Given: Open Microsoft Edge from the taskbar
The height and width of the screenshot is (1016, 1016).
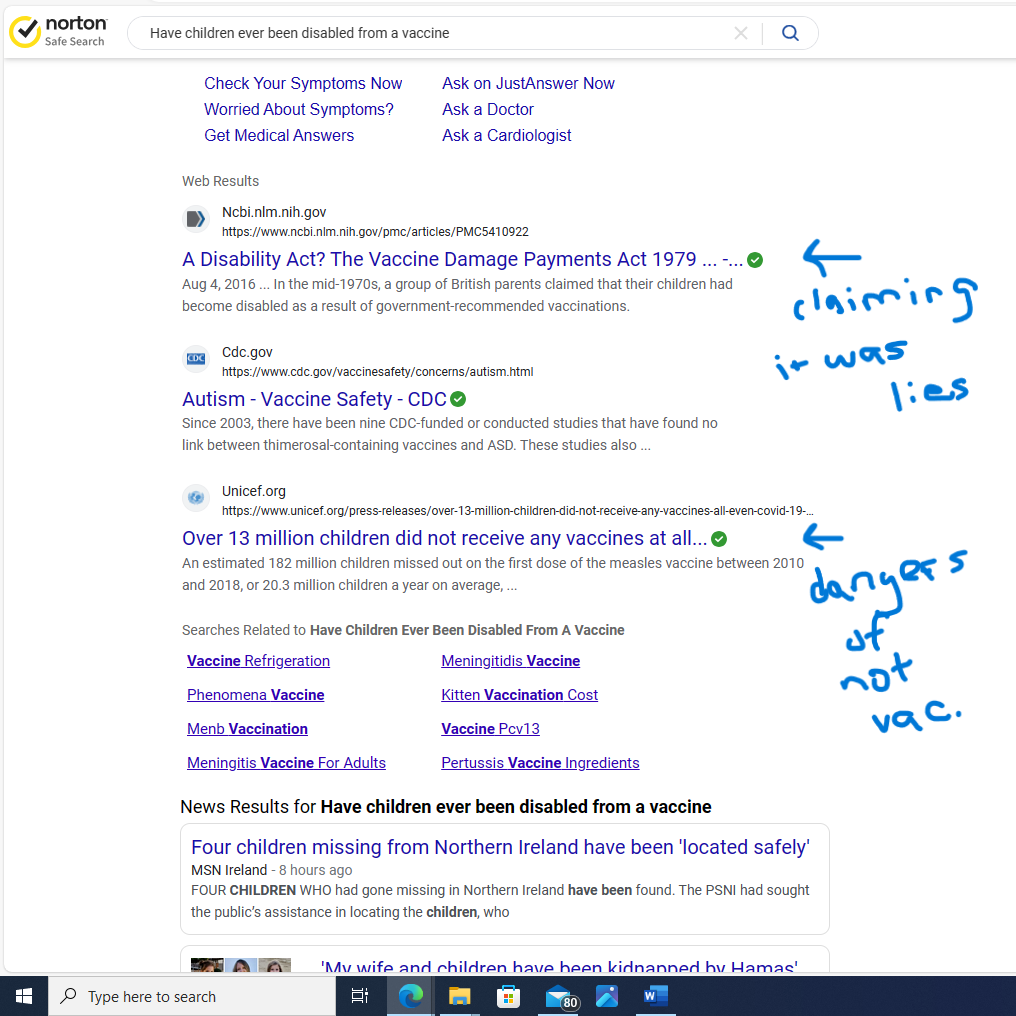Looking at the screenshot, I should pyautogui.click(x=410, y=996).
